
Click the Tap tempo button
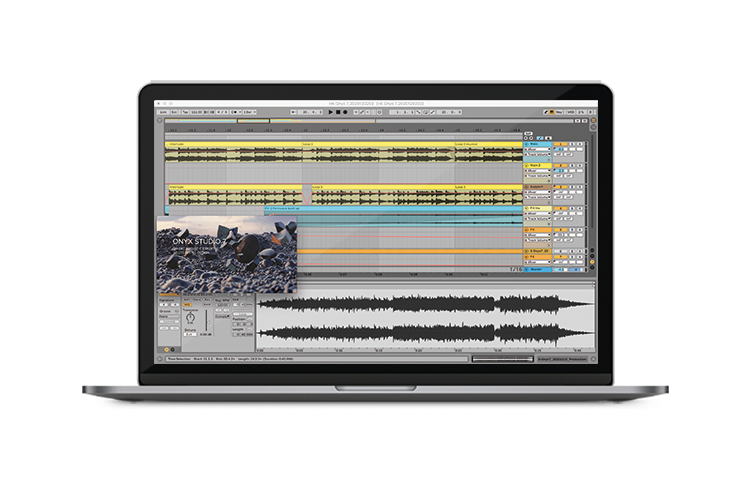pyautogui.click(x=185, y=112)
